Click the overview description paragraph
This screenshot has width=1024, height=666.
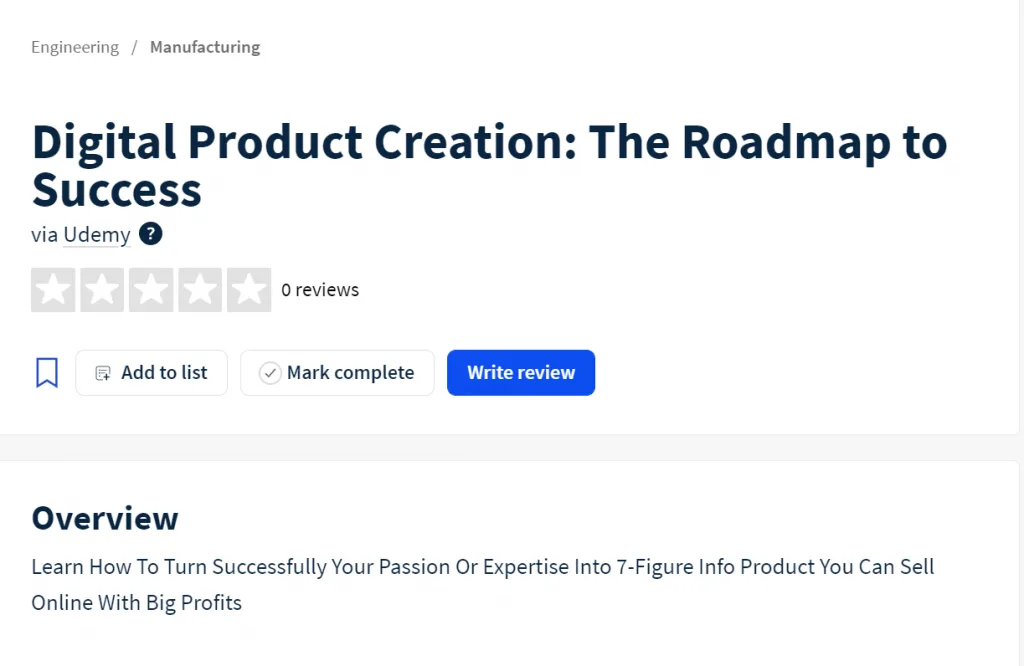coord(483,584)
